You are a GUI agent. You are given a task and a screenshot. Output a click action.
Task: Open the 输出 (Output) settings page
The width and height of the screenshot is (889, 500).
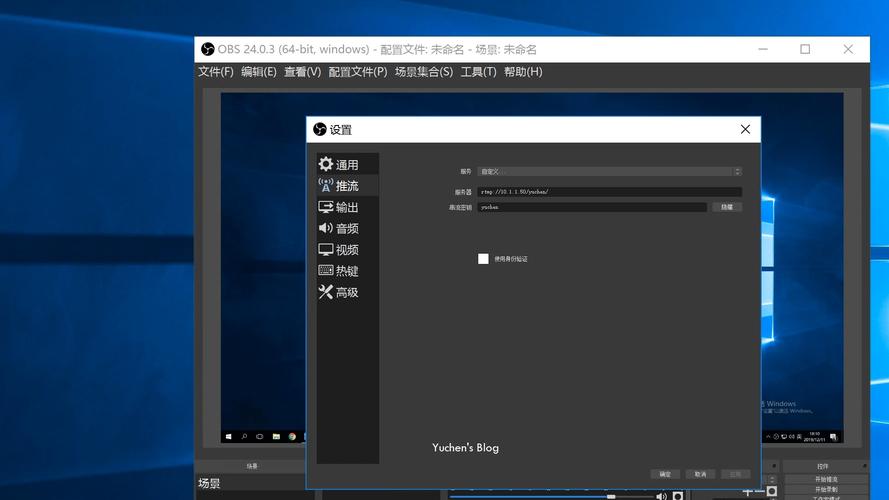(x=347, y=207)
